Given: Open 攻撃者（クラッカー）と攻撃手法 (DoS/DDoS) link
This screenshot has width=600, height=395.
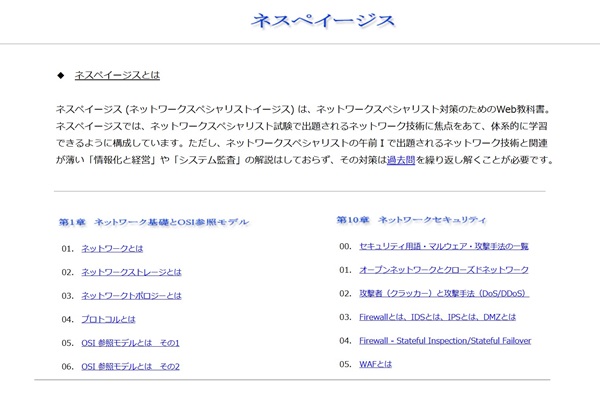Looking at the screenshot, I should point(444,294).
